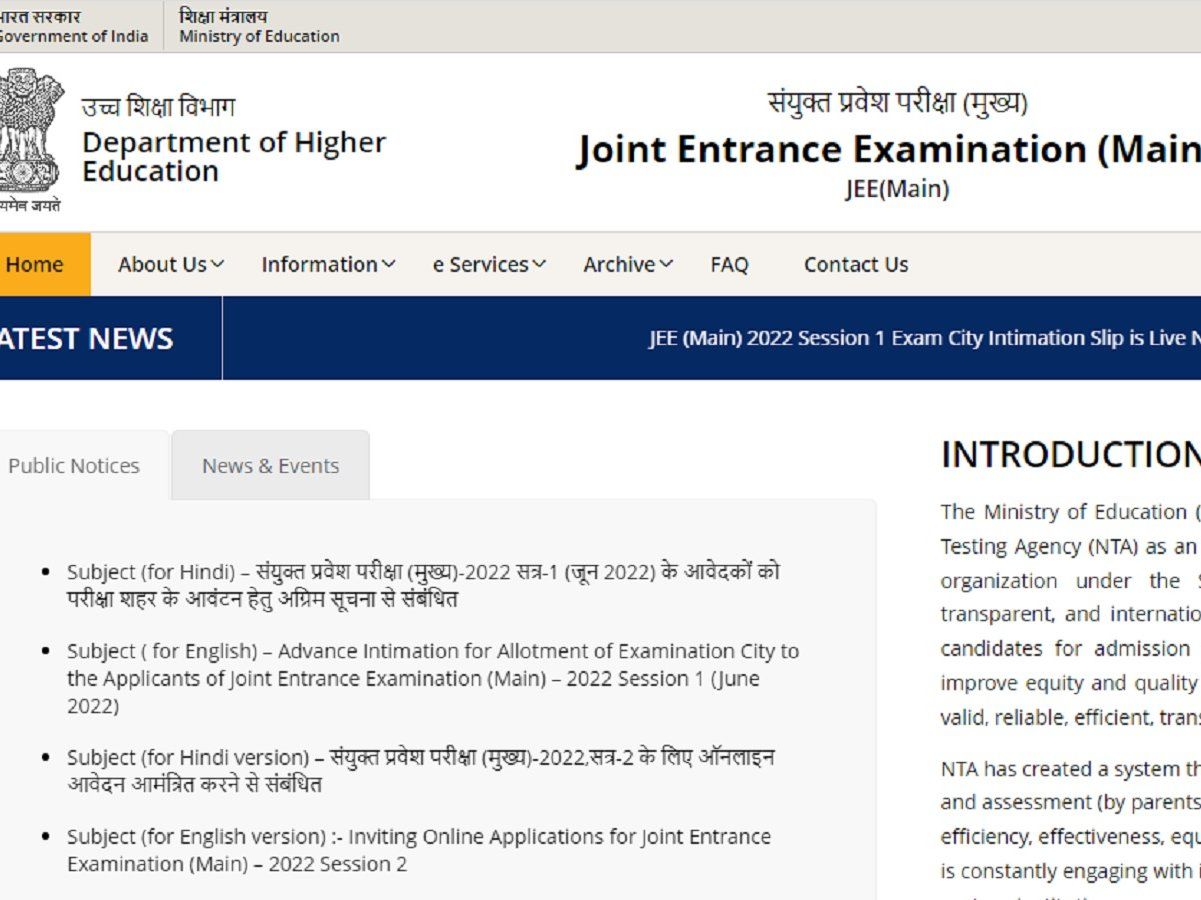This screenshot has height=900, width=1201.
Task: Open the Archive dropdown menu
Action: click(x=624, y=264)
